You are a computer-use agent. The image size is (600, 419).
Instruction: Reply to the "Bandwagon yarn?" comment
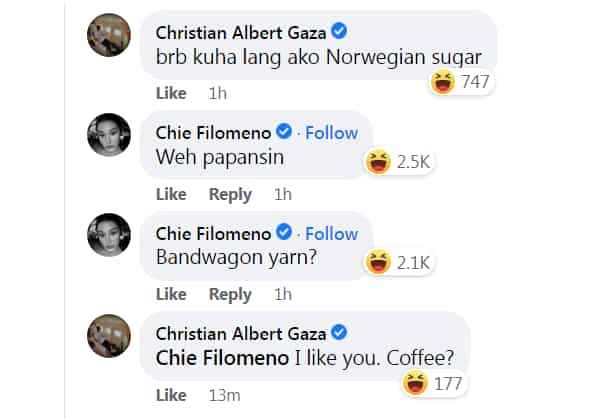point(230,295)
